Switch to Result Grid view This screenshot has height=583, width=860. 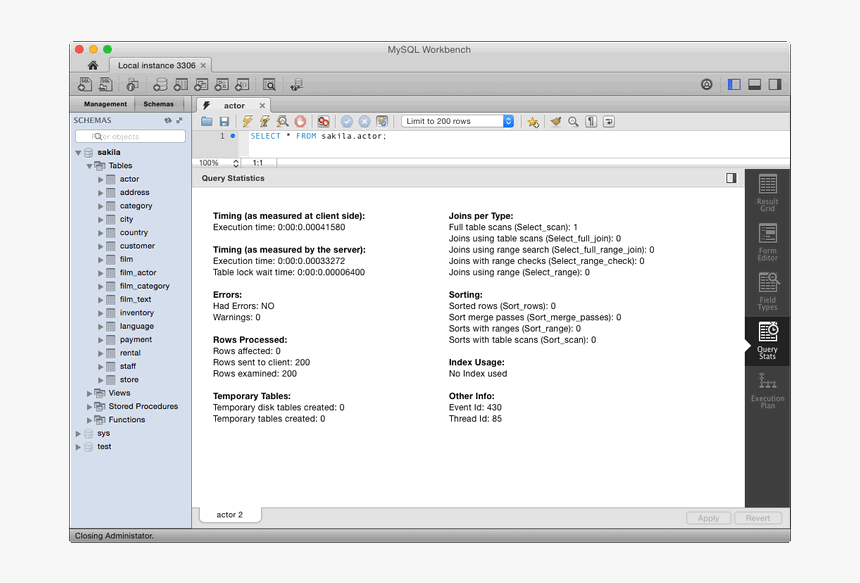pyautogui.click(x=767, y=193)
